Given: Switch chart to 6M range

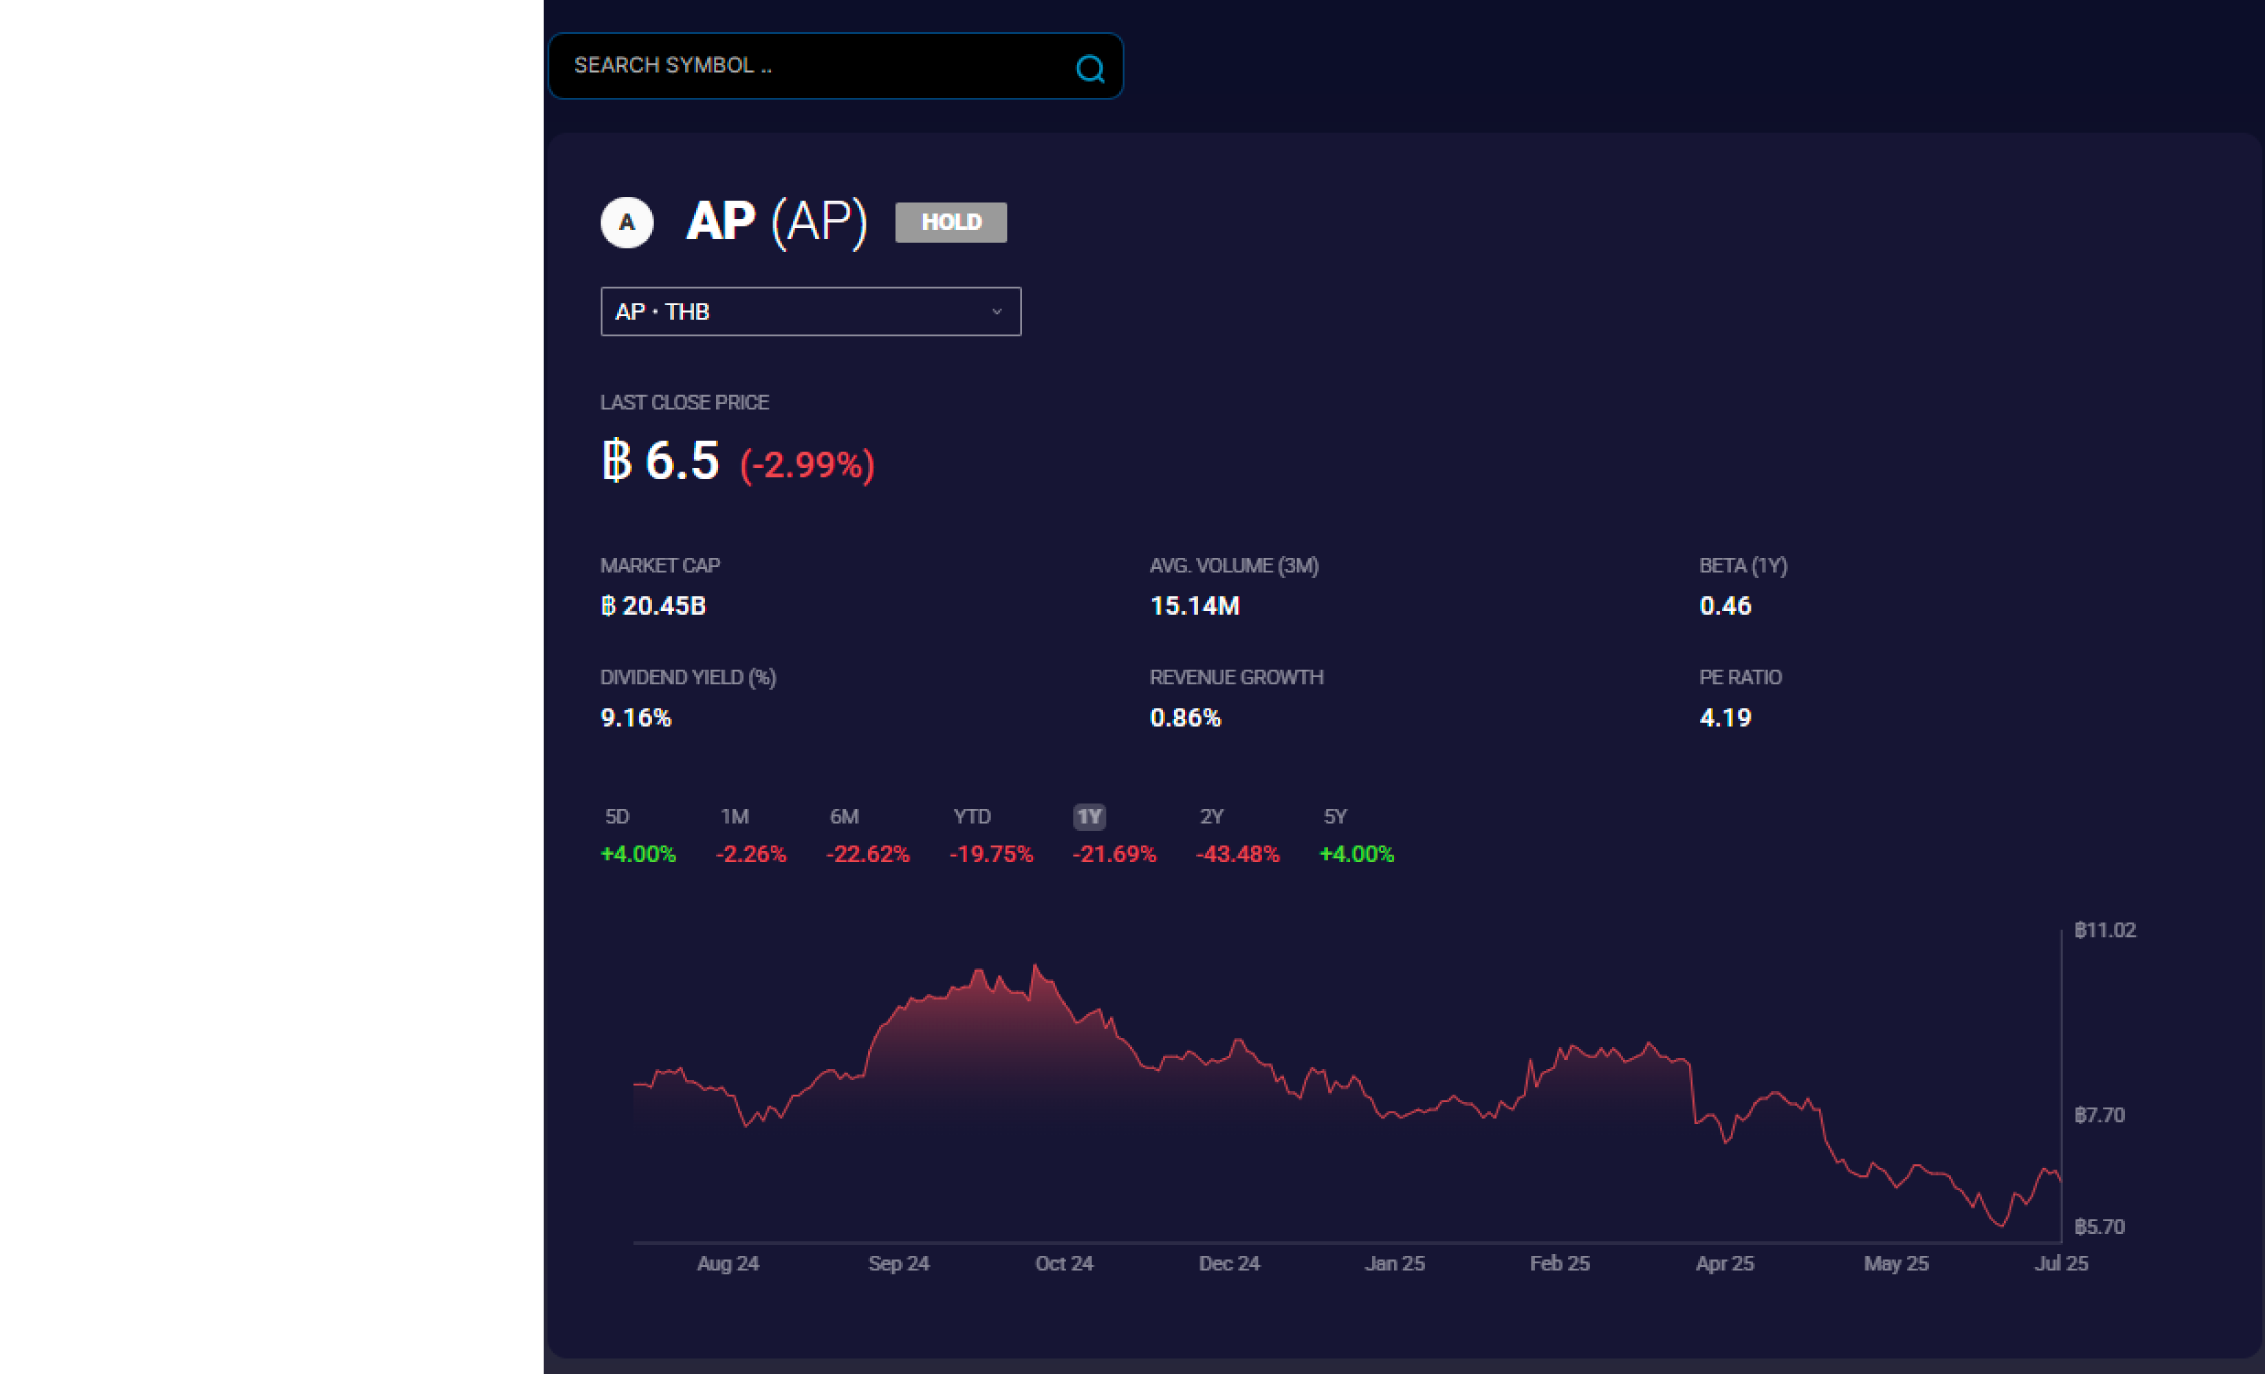Looking at the screenshot, I should pos(844,817).
